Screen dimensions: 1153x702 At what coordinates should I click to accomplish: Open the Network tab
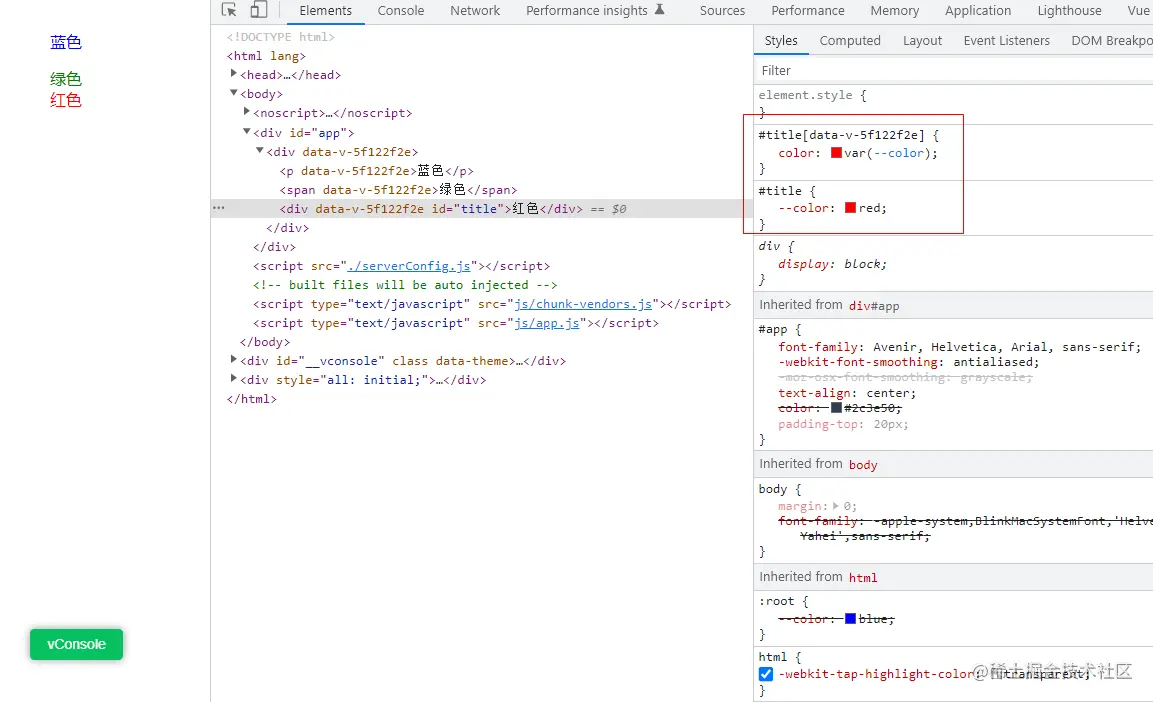(475, 11)
